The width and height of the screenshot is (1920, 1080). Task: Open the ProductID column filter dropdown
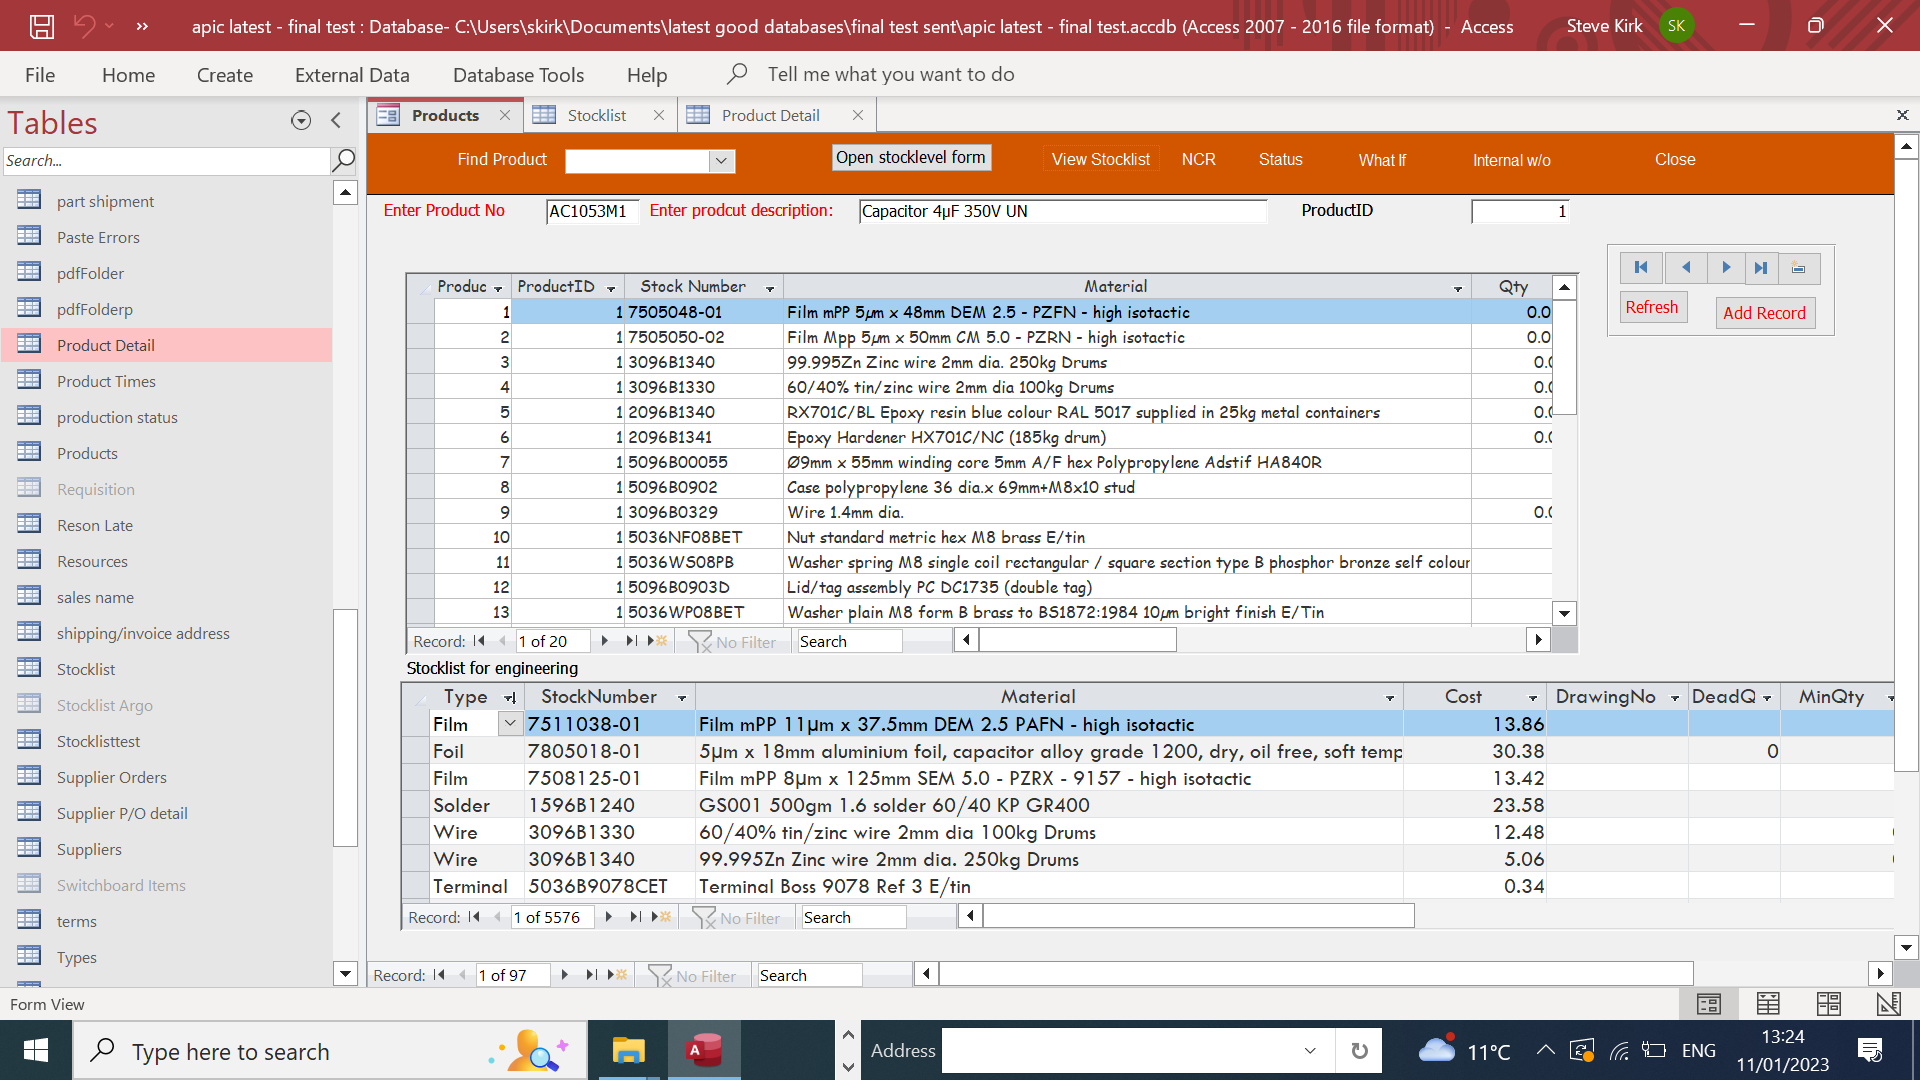611,288
